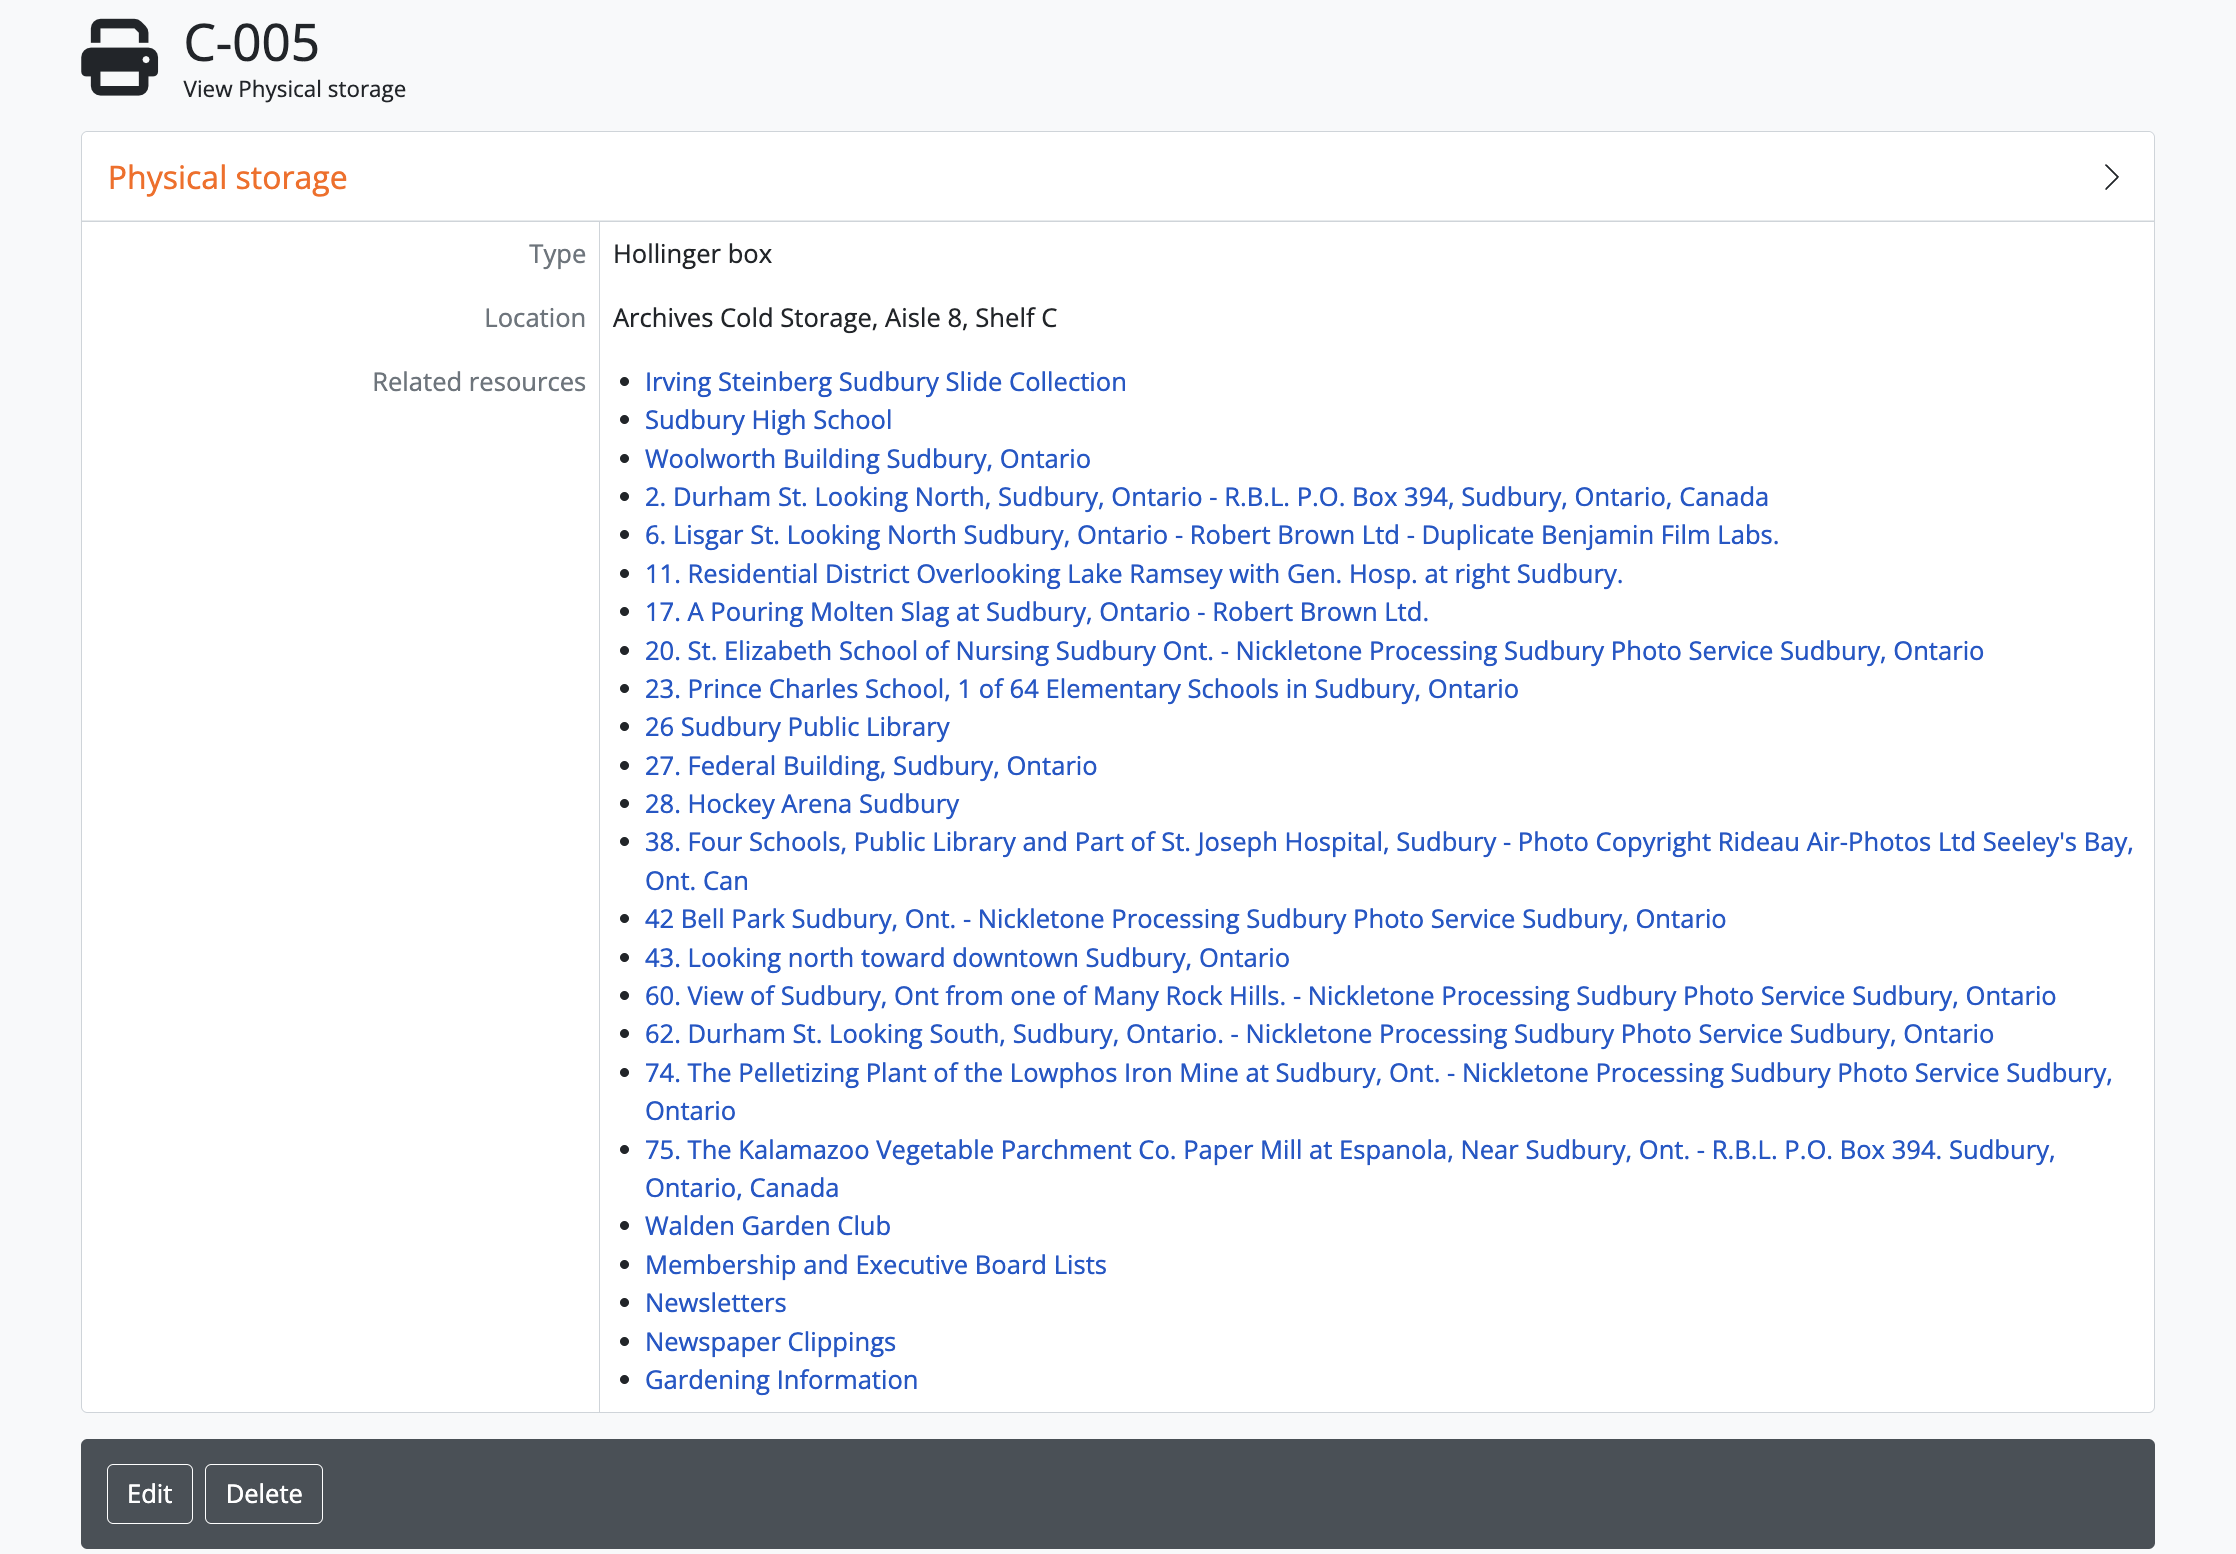This screenshot has height=1554, width=2236.
Task: Open 23. Prince Charles School link
Action: (x=1080, y=689)
